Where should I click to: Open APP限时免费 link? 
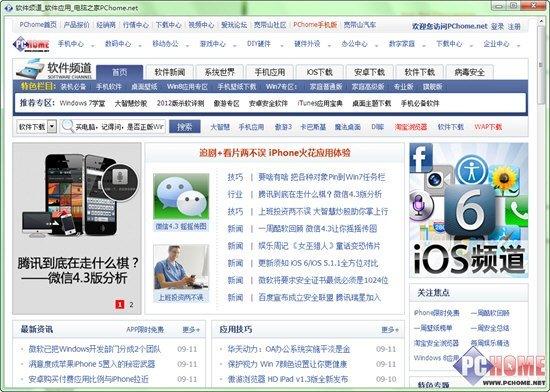[145, 330]
